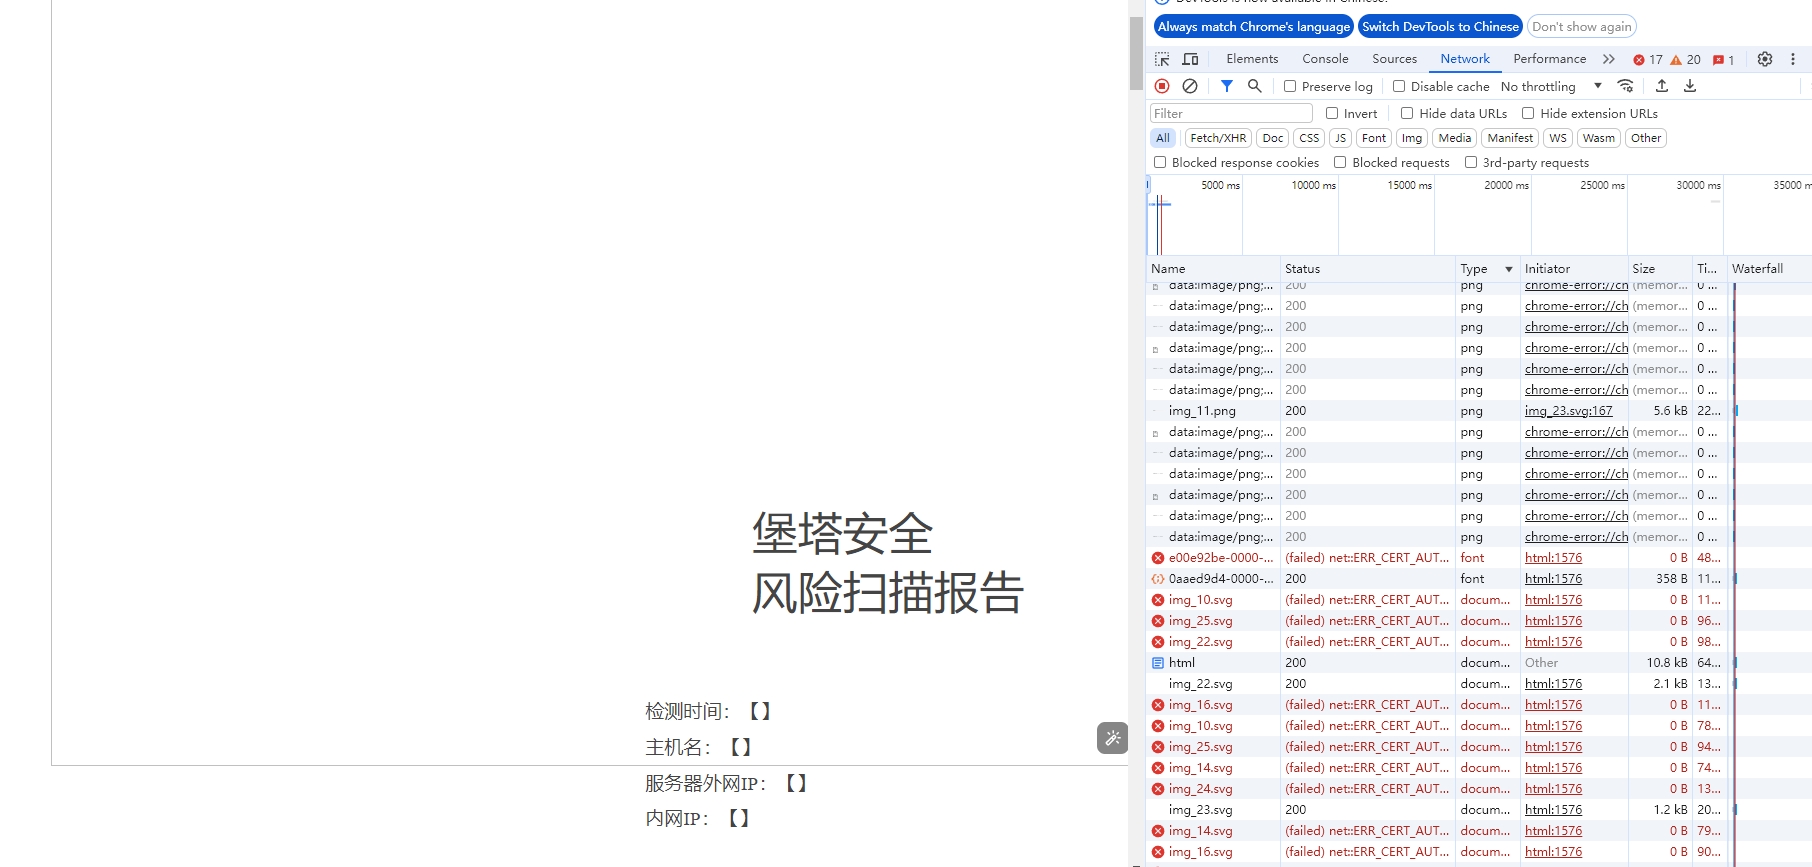This screenshot has height=867, width=1812.
Task: Check Hide extension URLs
Action: point(1528,113)
